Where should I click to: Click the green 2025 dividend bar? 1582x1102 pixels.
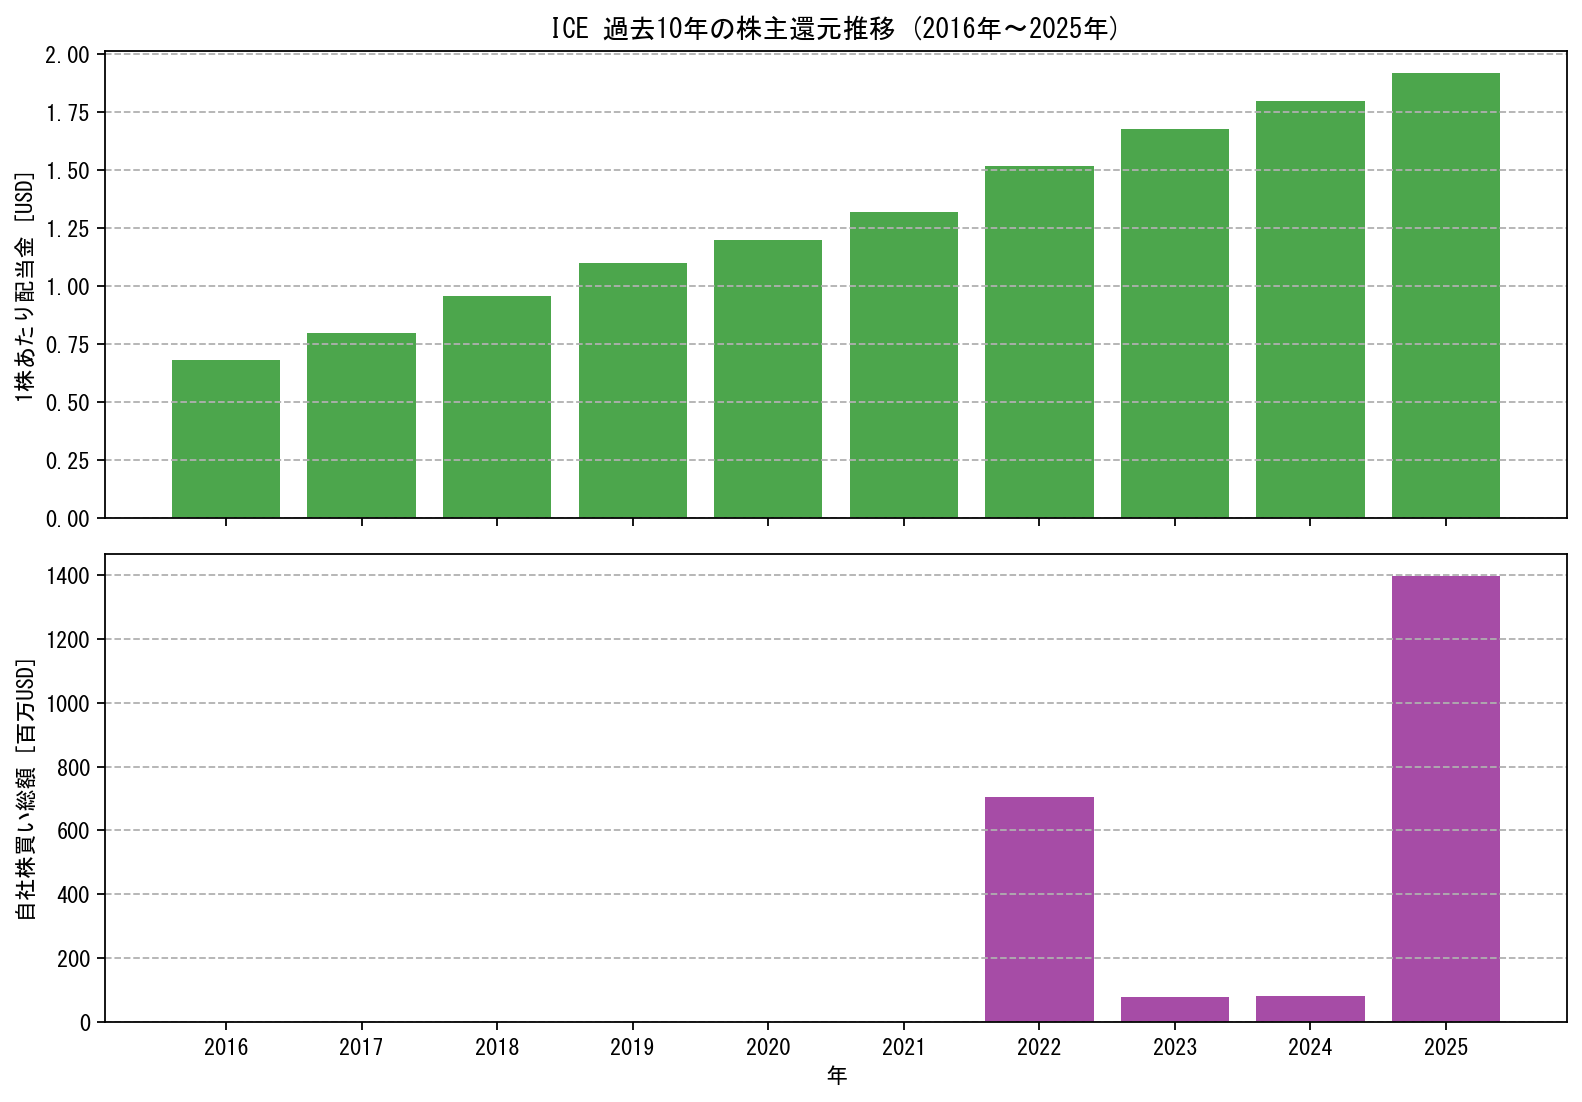click(x=1446, y=296)
